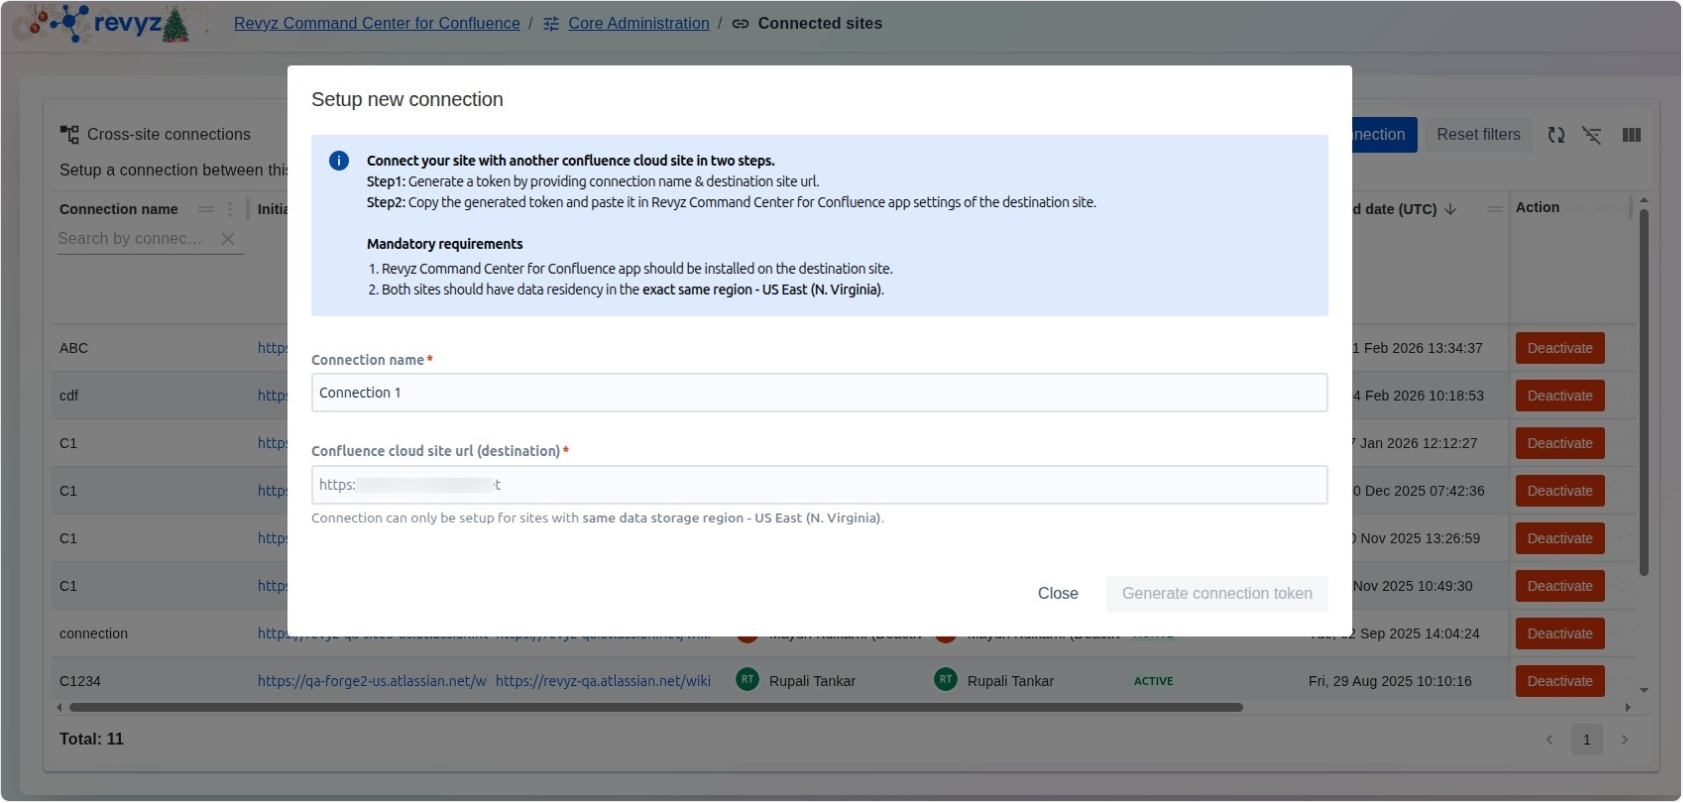Click the blue info icon in banner
Viewport: 1683px width, 803px height.
[339, 161]
